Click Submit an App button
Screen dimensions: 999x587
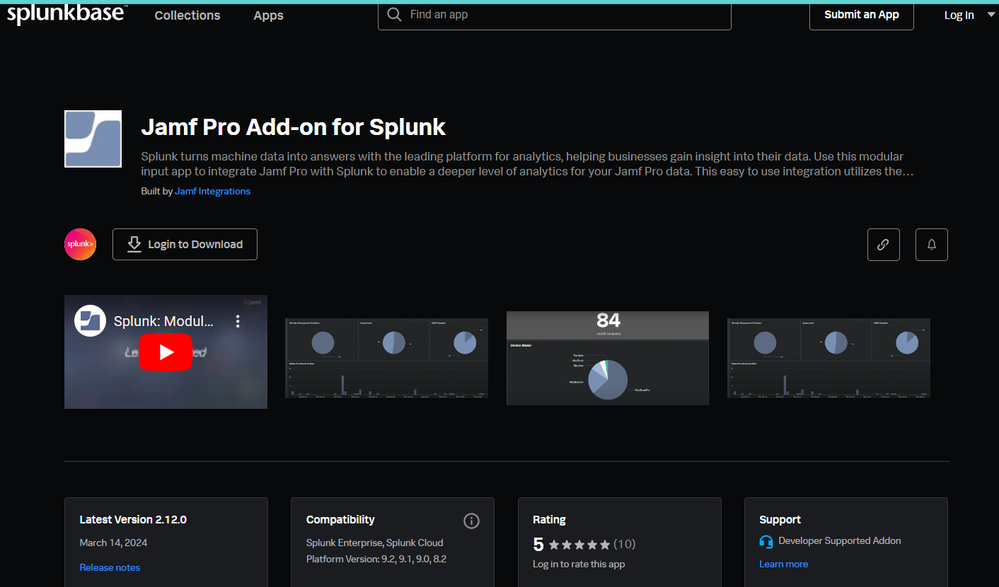[861, 15]
